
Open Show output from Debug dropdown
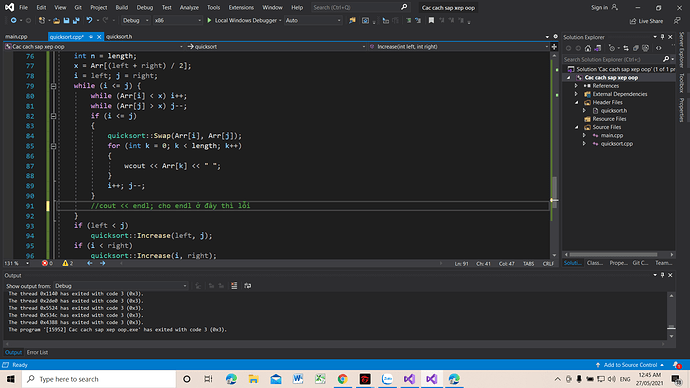[121, 286]
